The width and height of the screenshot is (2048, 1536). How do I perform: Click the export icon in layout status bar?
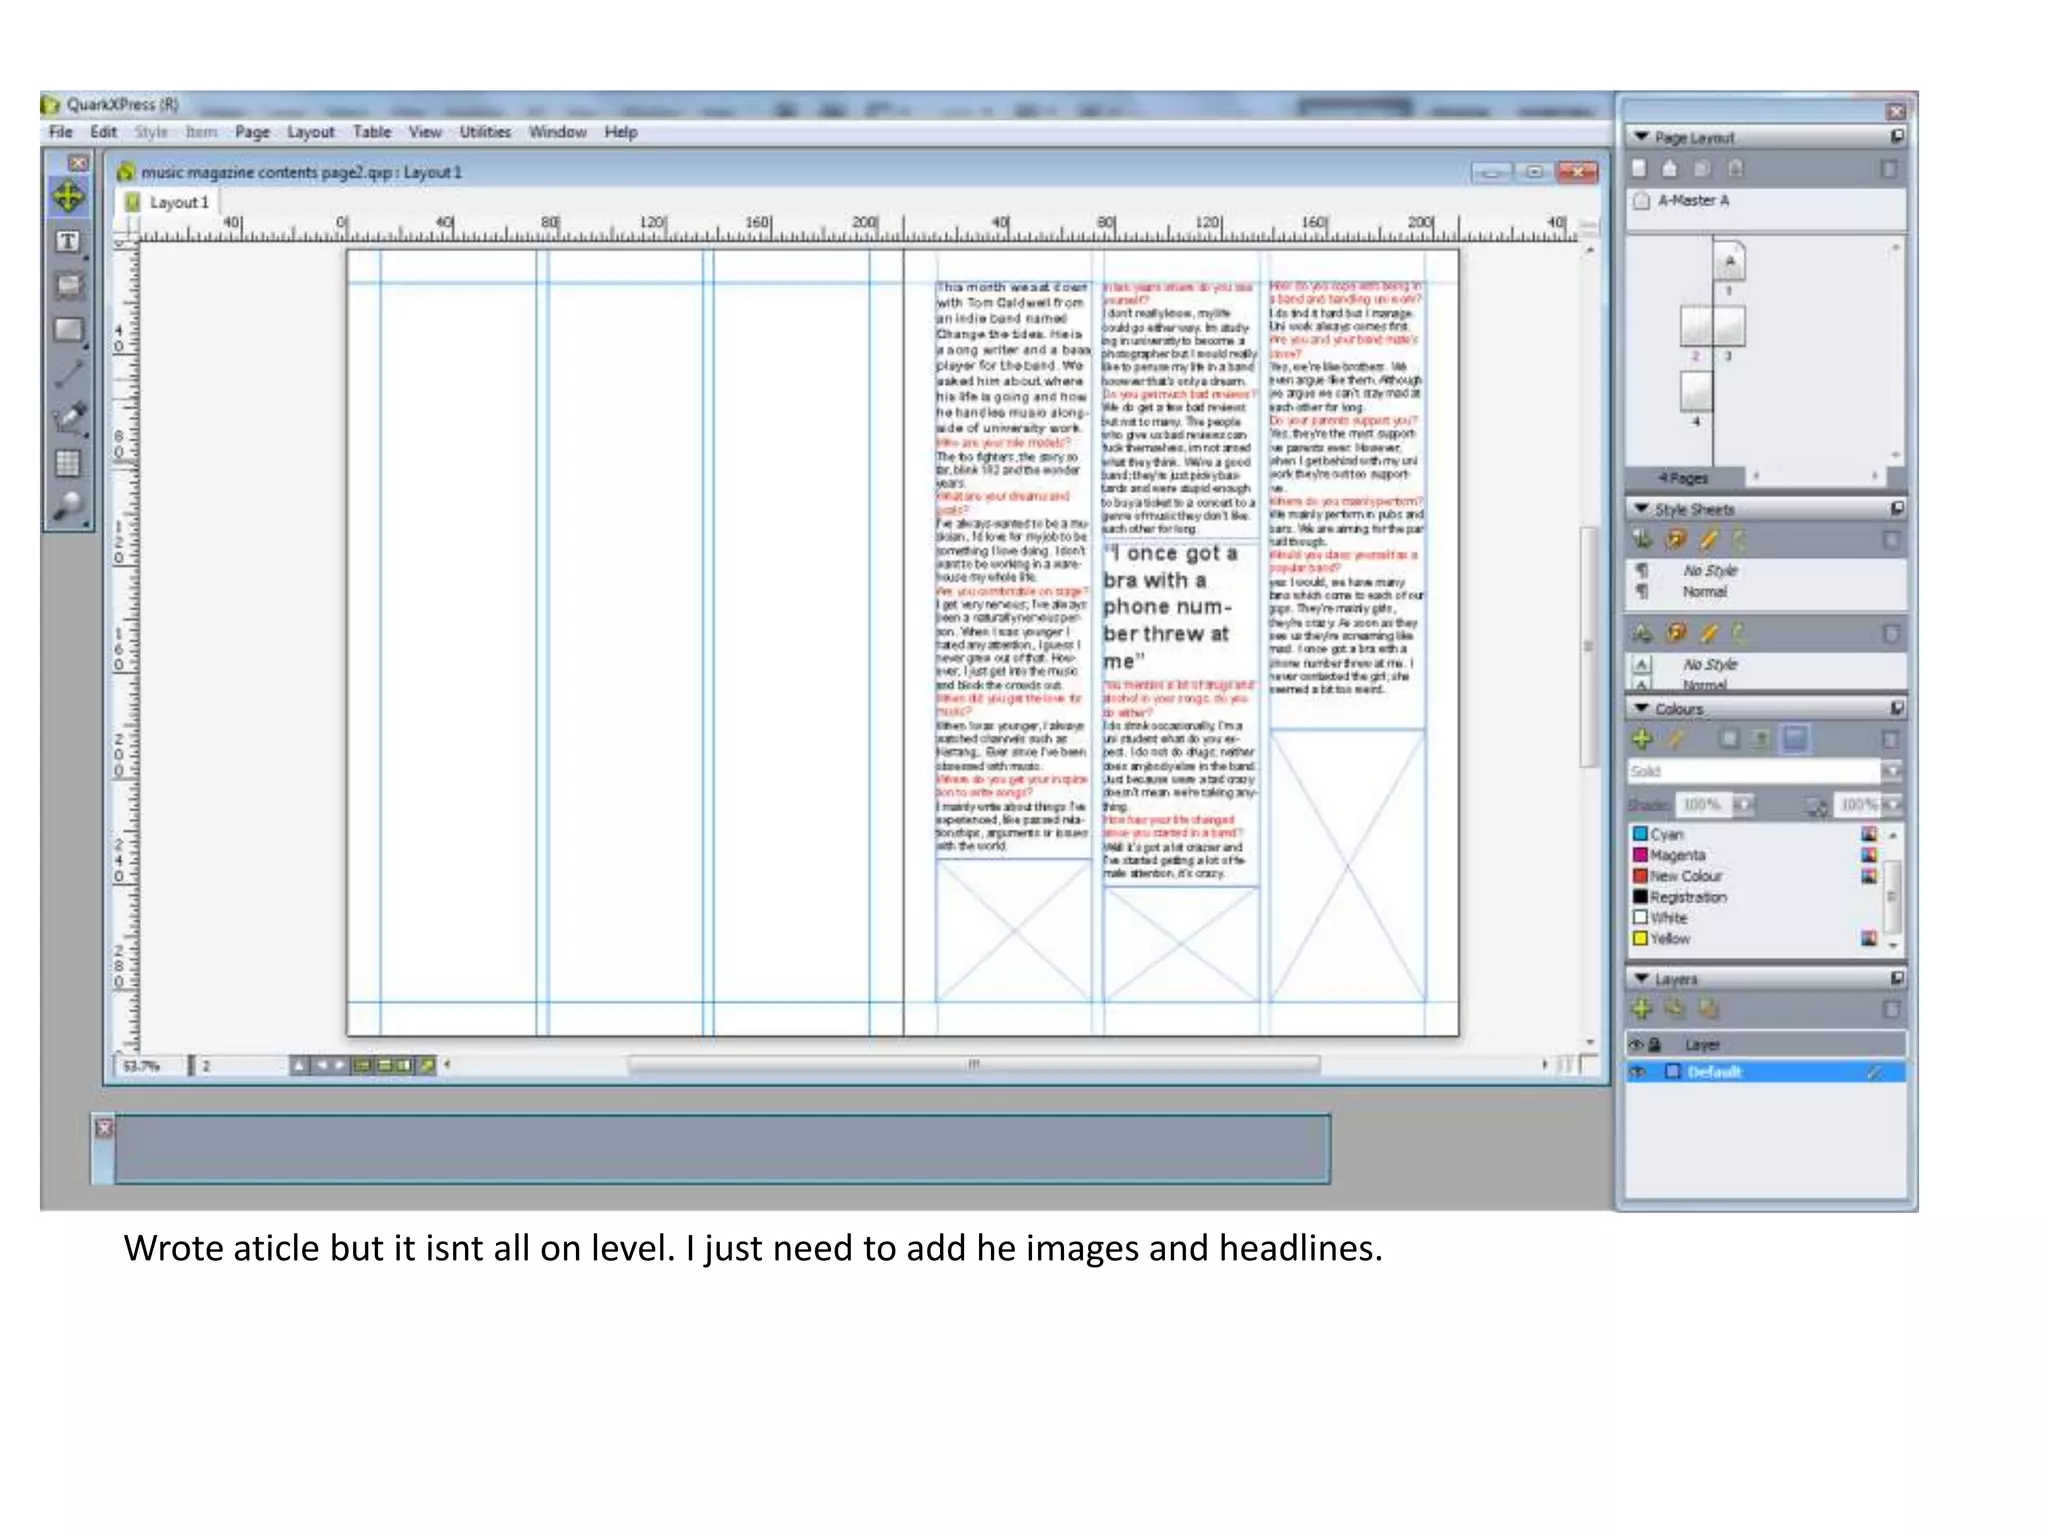coord(428,1065)
